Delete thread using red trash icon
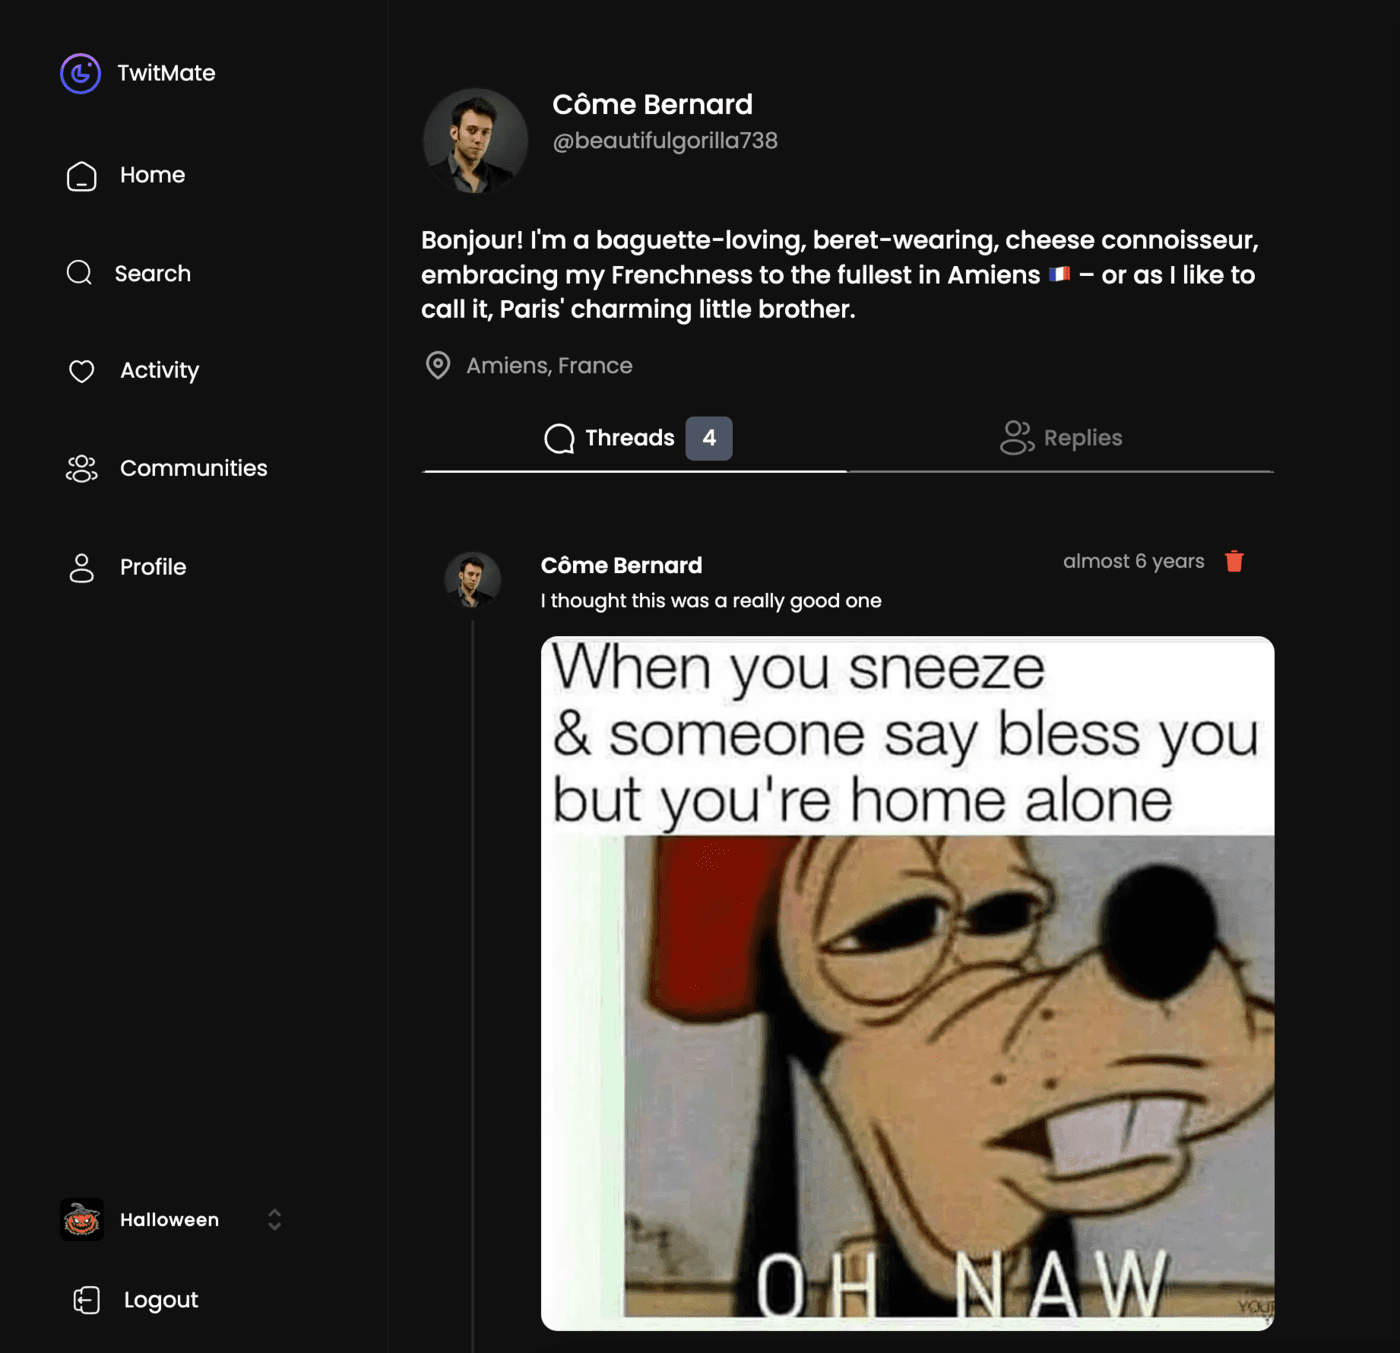 click(x=1234, y=561)
